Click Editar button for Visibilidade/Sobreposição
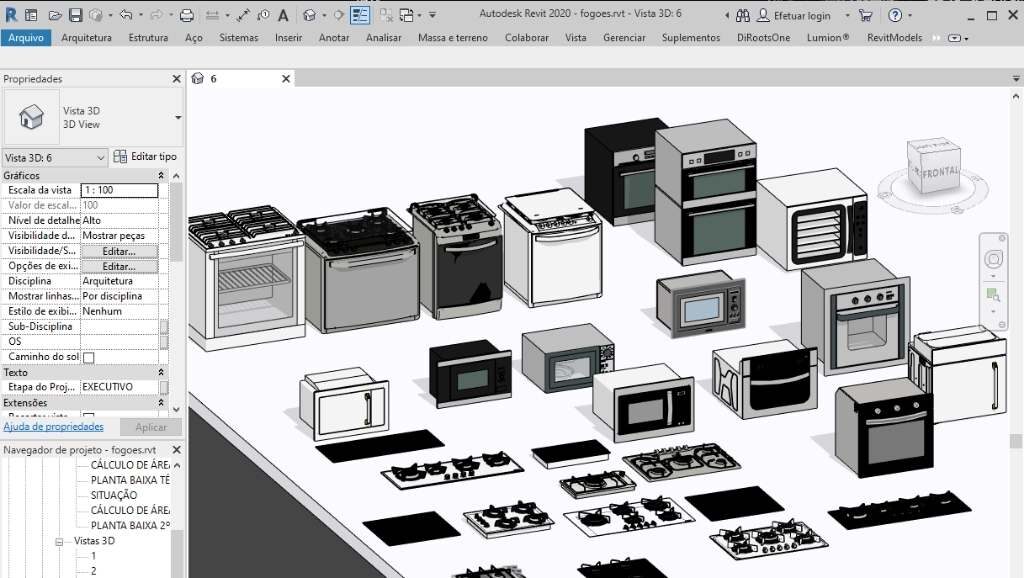This screenshot has height=578, width=1024. click(x=118, y=251)
